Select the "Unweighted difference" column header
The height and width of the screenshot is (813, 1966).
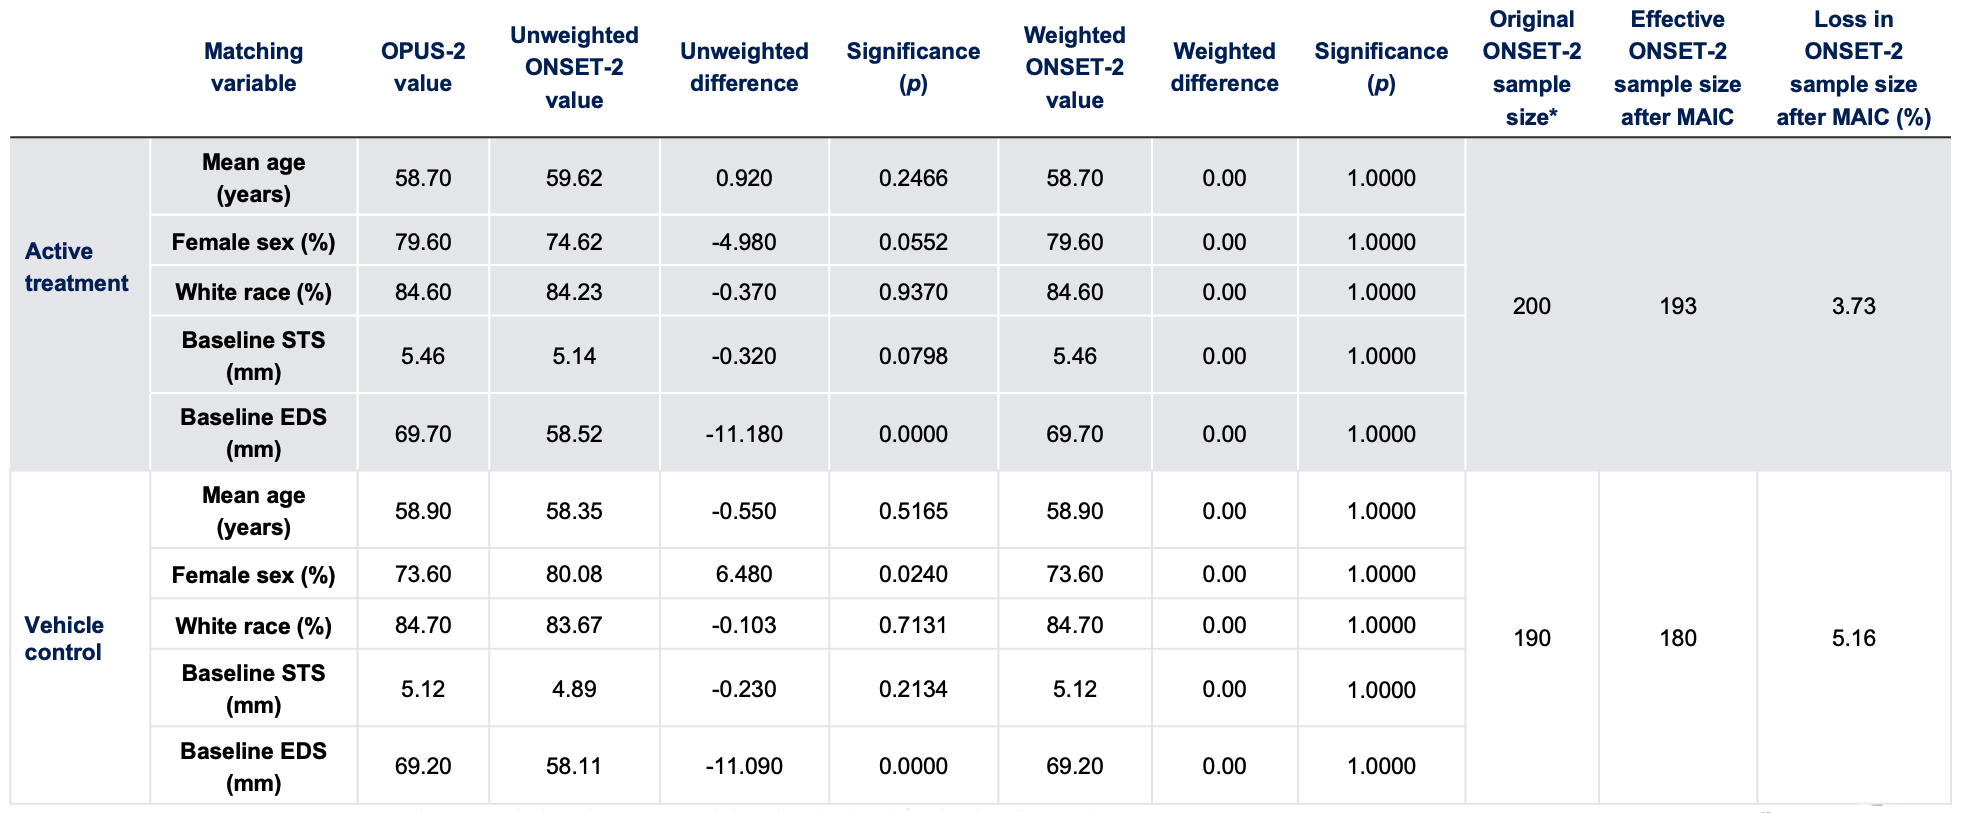(x=744, y=67)
